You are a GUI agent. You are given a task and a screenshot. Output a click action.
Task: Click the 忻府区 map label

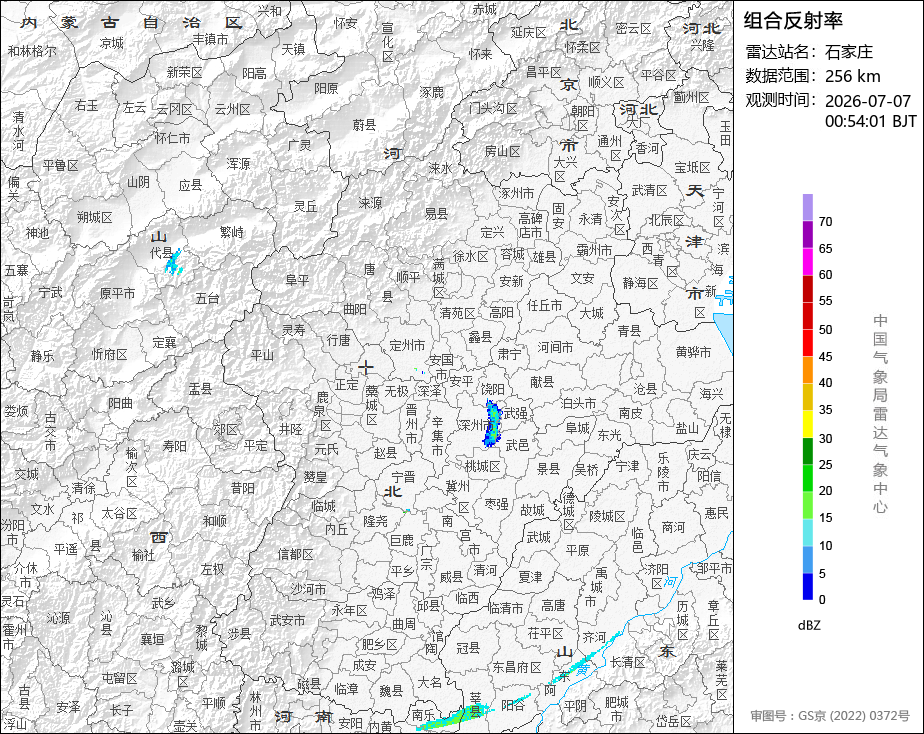[x=110, y=354]
